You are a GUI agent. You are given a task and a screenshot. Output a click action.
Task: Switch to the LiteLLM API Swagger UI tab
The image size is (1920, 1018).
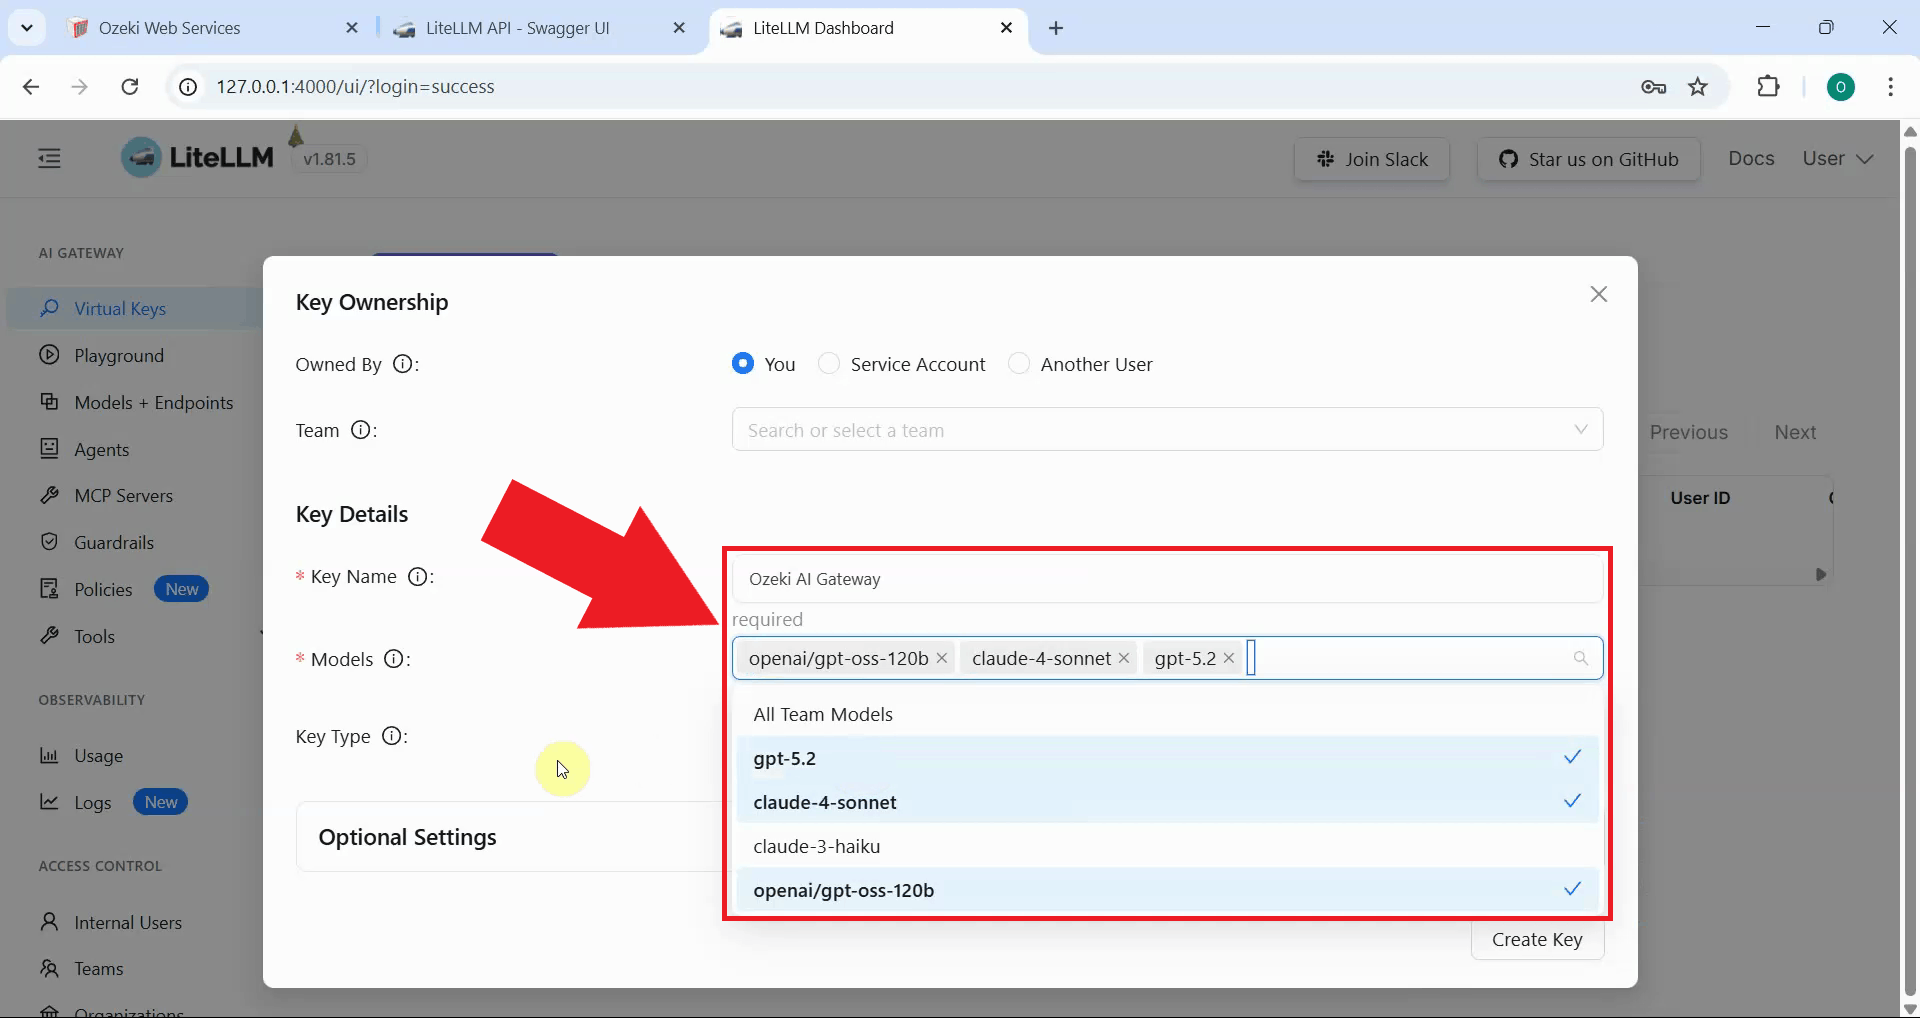click(x=517, y=28)
